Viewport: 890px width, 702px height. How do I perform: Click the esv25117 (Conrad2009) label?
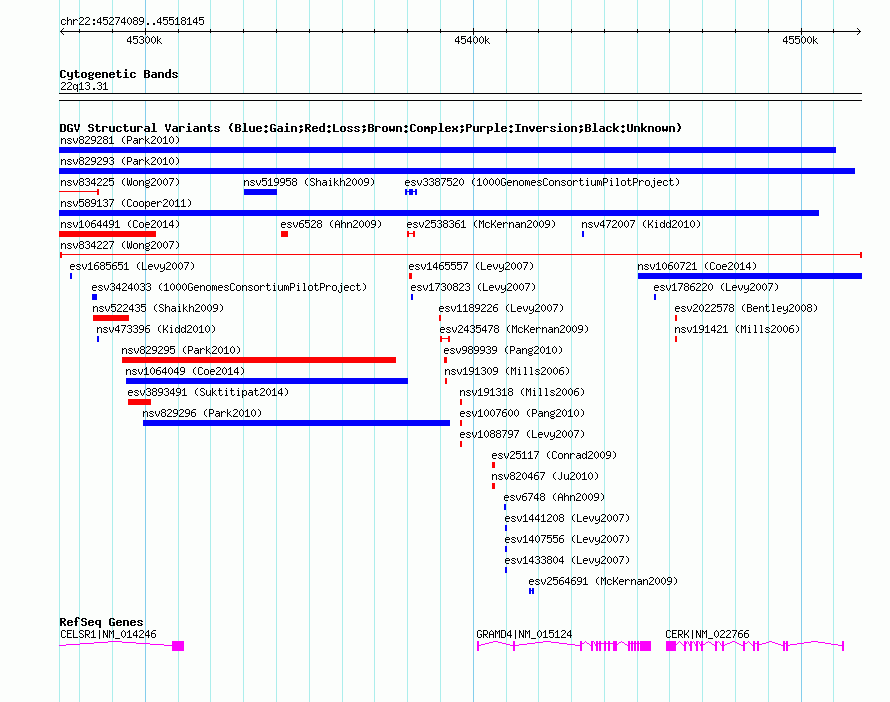pos(554,455)
